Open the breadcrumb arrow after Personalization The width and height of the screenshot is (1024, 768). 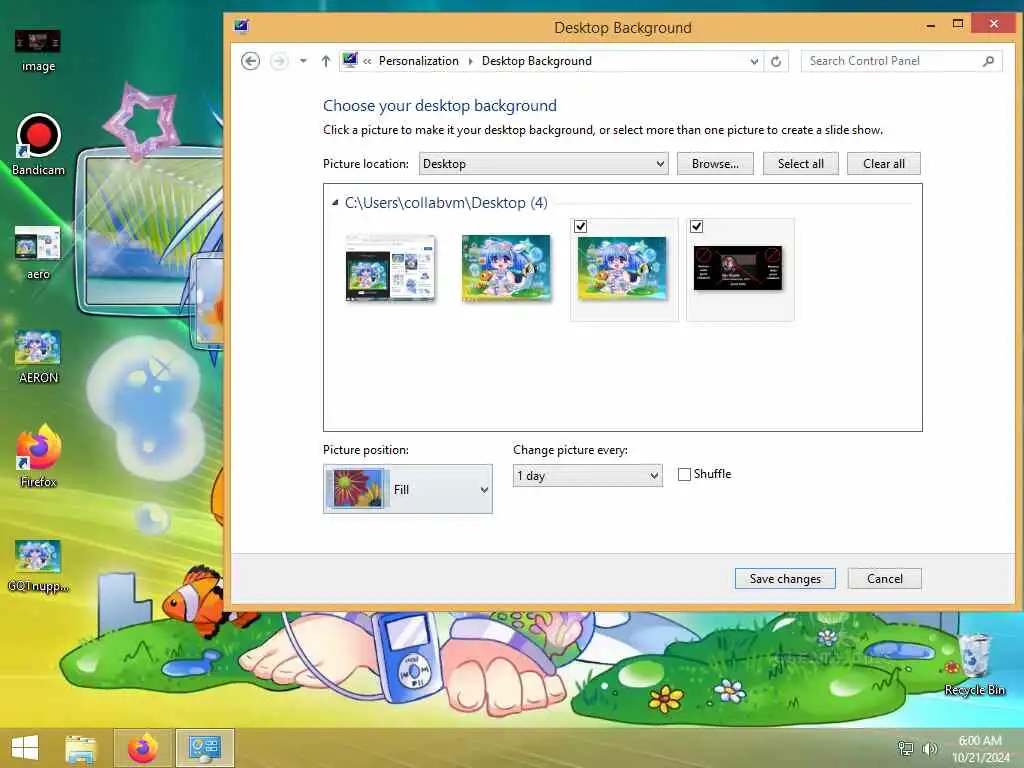click(470, 61)
